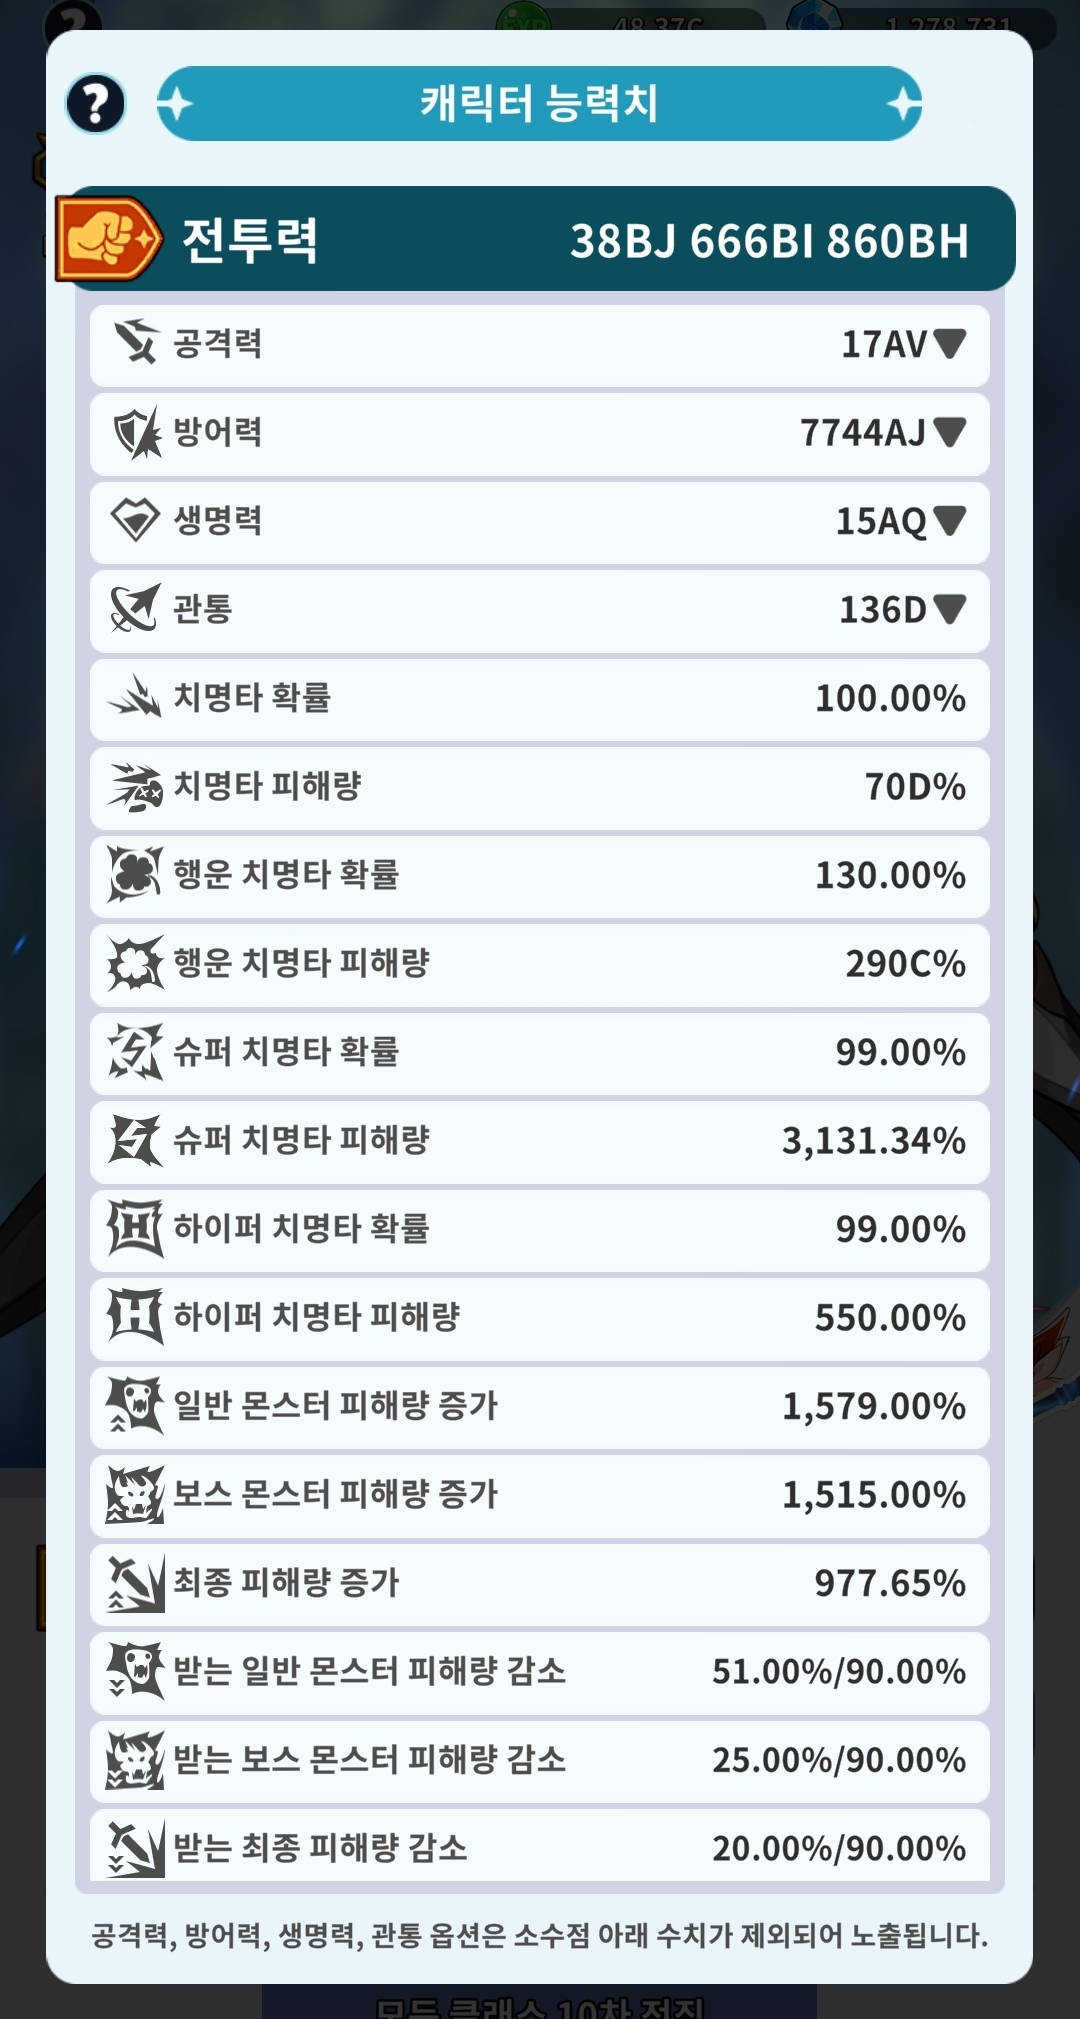This screenshot has width=1080, height=2019.
Task: Expand the 136D penetration value arrow
Action: [949, 608]
